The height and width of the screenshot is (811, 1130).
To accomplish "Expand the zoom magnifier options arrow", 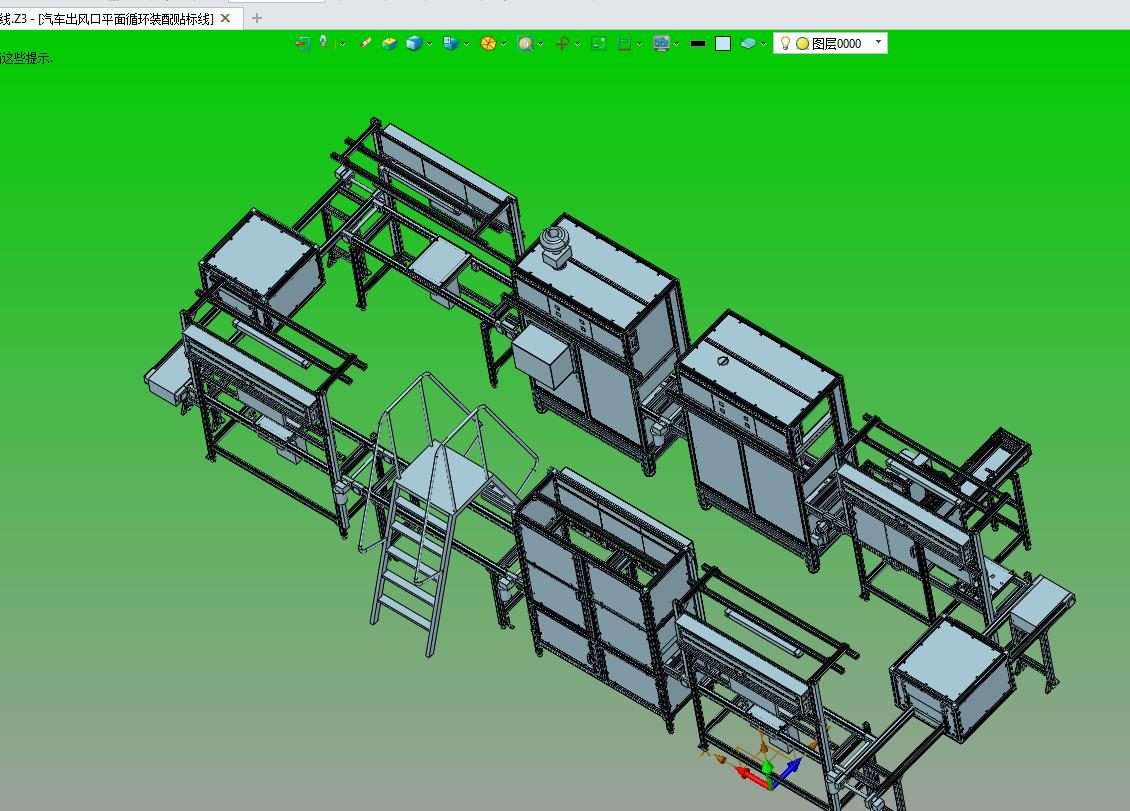I will [541, 44].
